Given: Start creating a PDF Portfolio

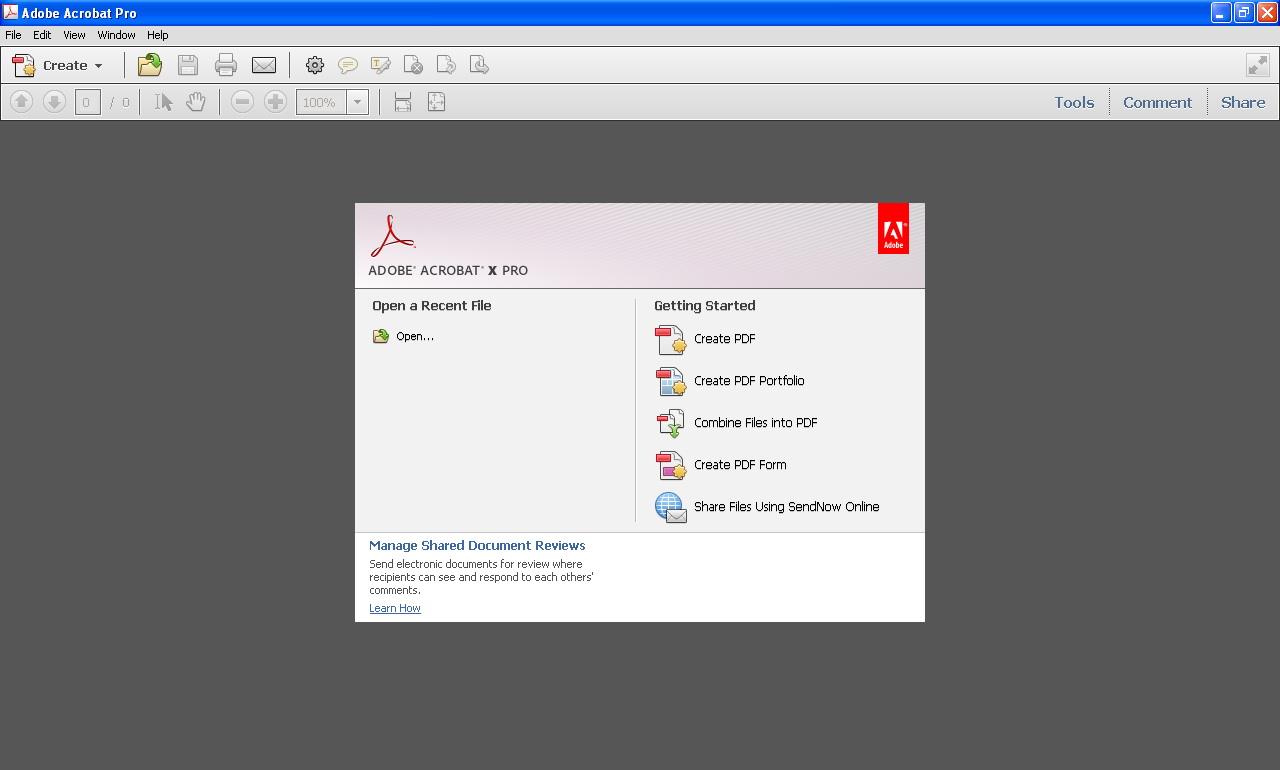Looking at the screenshot, I should tap(750, 381).
